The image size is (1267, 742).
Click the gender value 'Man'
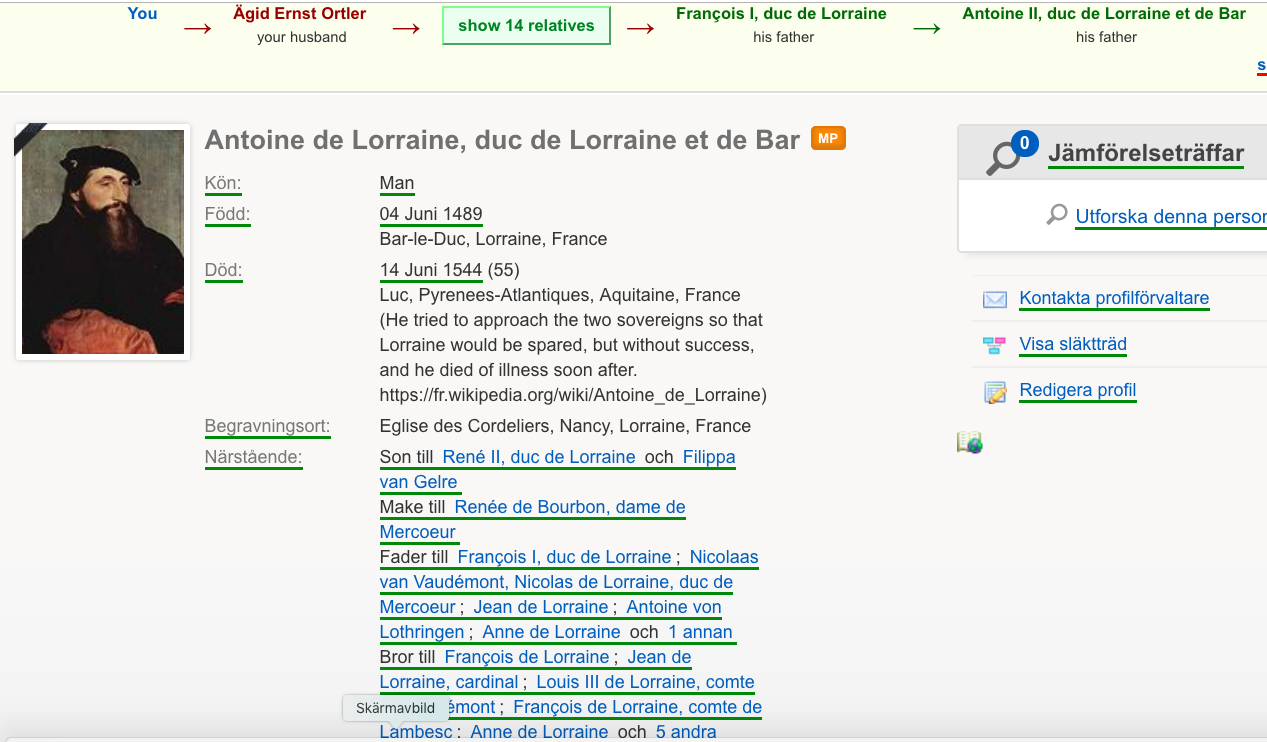pos(397,184)
